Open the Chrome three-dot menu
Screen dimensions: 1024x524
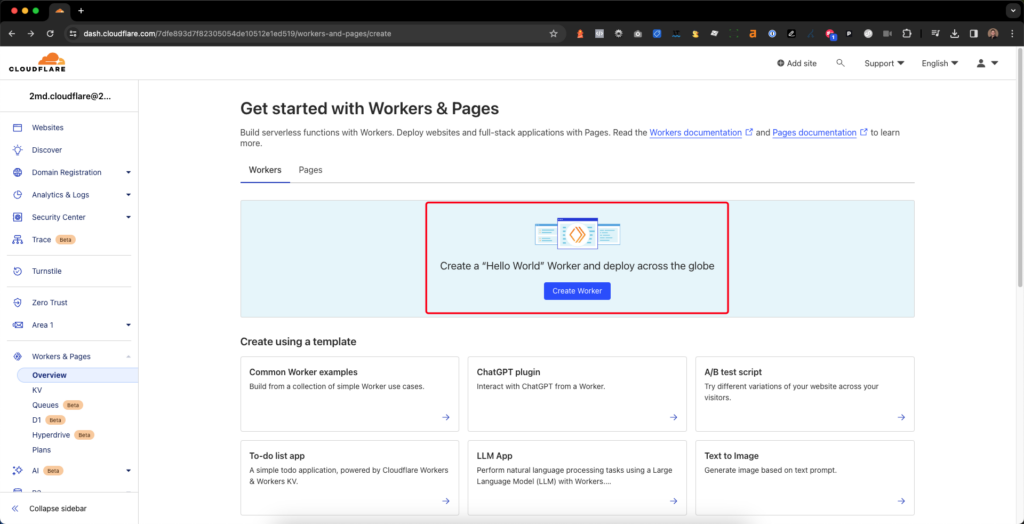[x=1012, y=33]
